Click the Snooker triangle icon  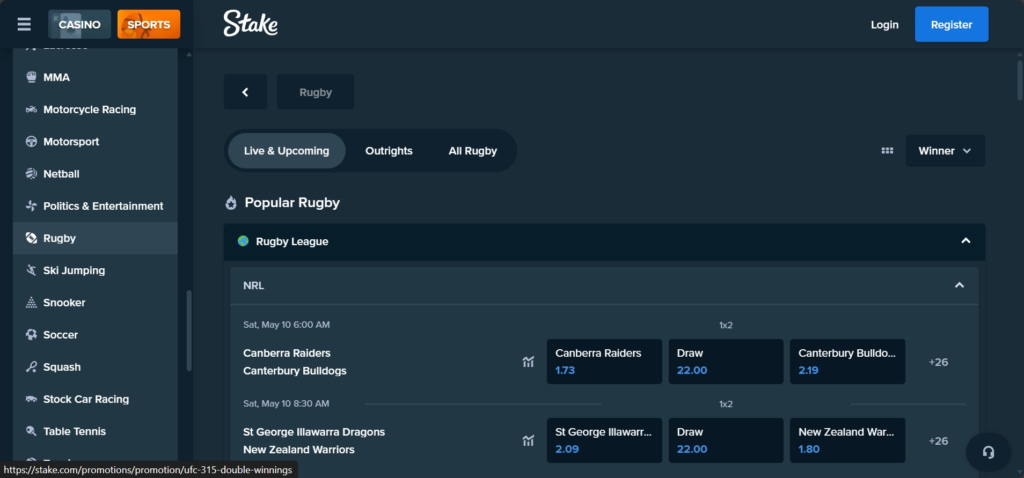pos(31,302)
